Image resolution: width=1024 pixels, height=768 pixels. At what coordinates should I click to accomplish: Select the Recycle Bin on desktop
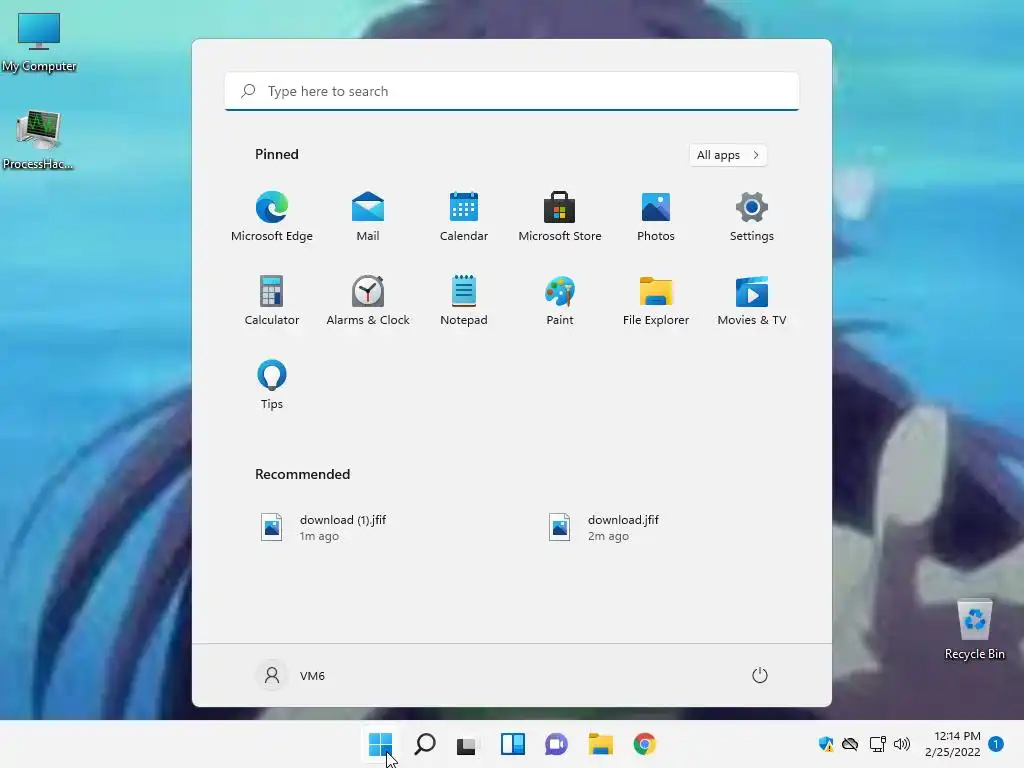[x=974, y=630]
